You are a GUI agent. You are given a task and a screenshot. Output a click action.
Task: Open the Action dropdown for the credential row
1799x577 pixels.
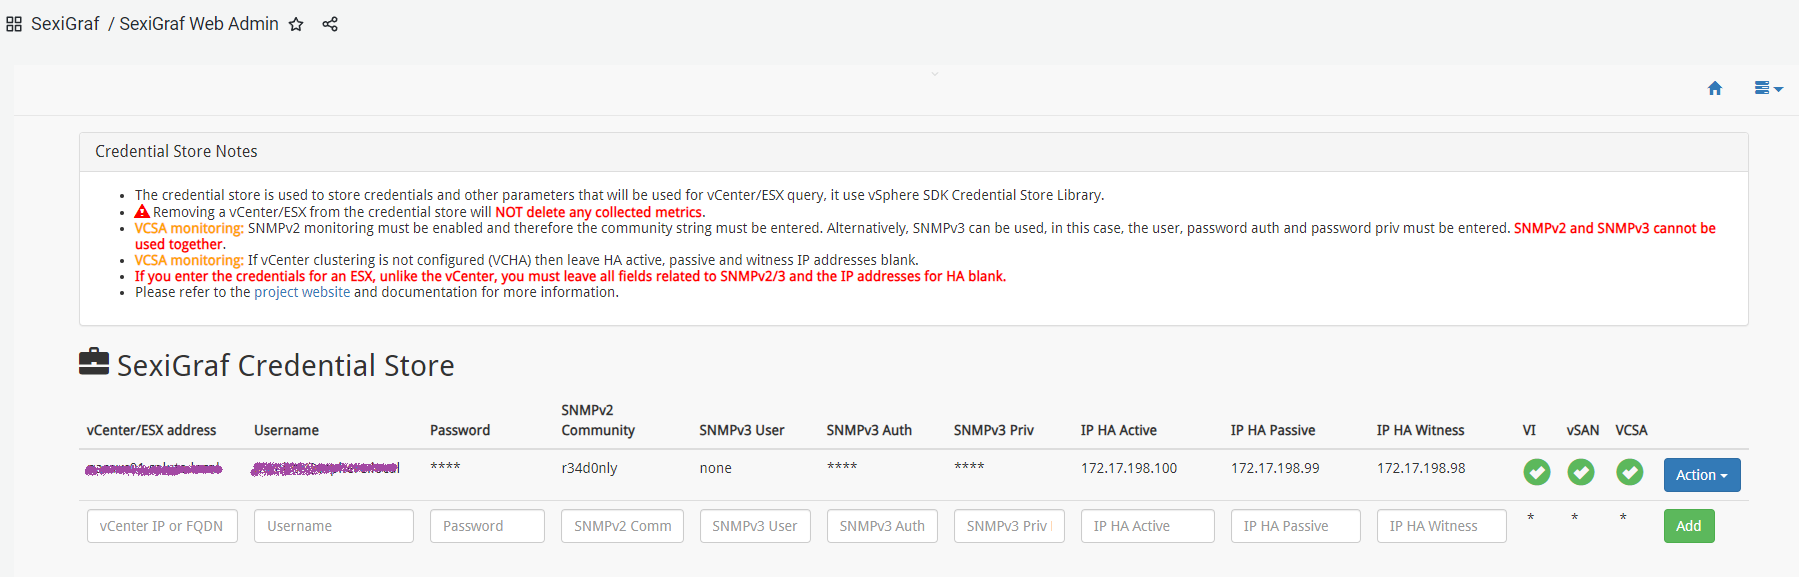(x=1702, y=475)
